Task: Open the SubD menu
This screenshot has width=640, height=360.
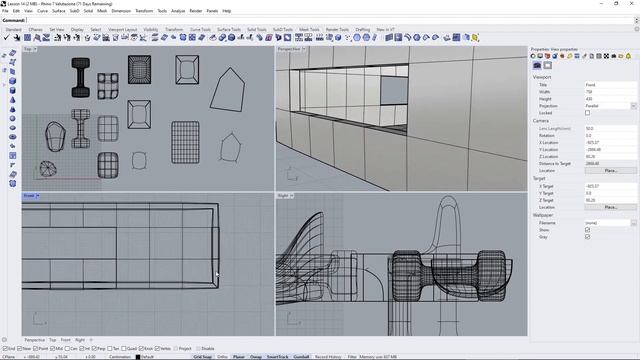Action: (x=74, y=11)
